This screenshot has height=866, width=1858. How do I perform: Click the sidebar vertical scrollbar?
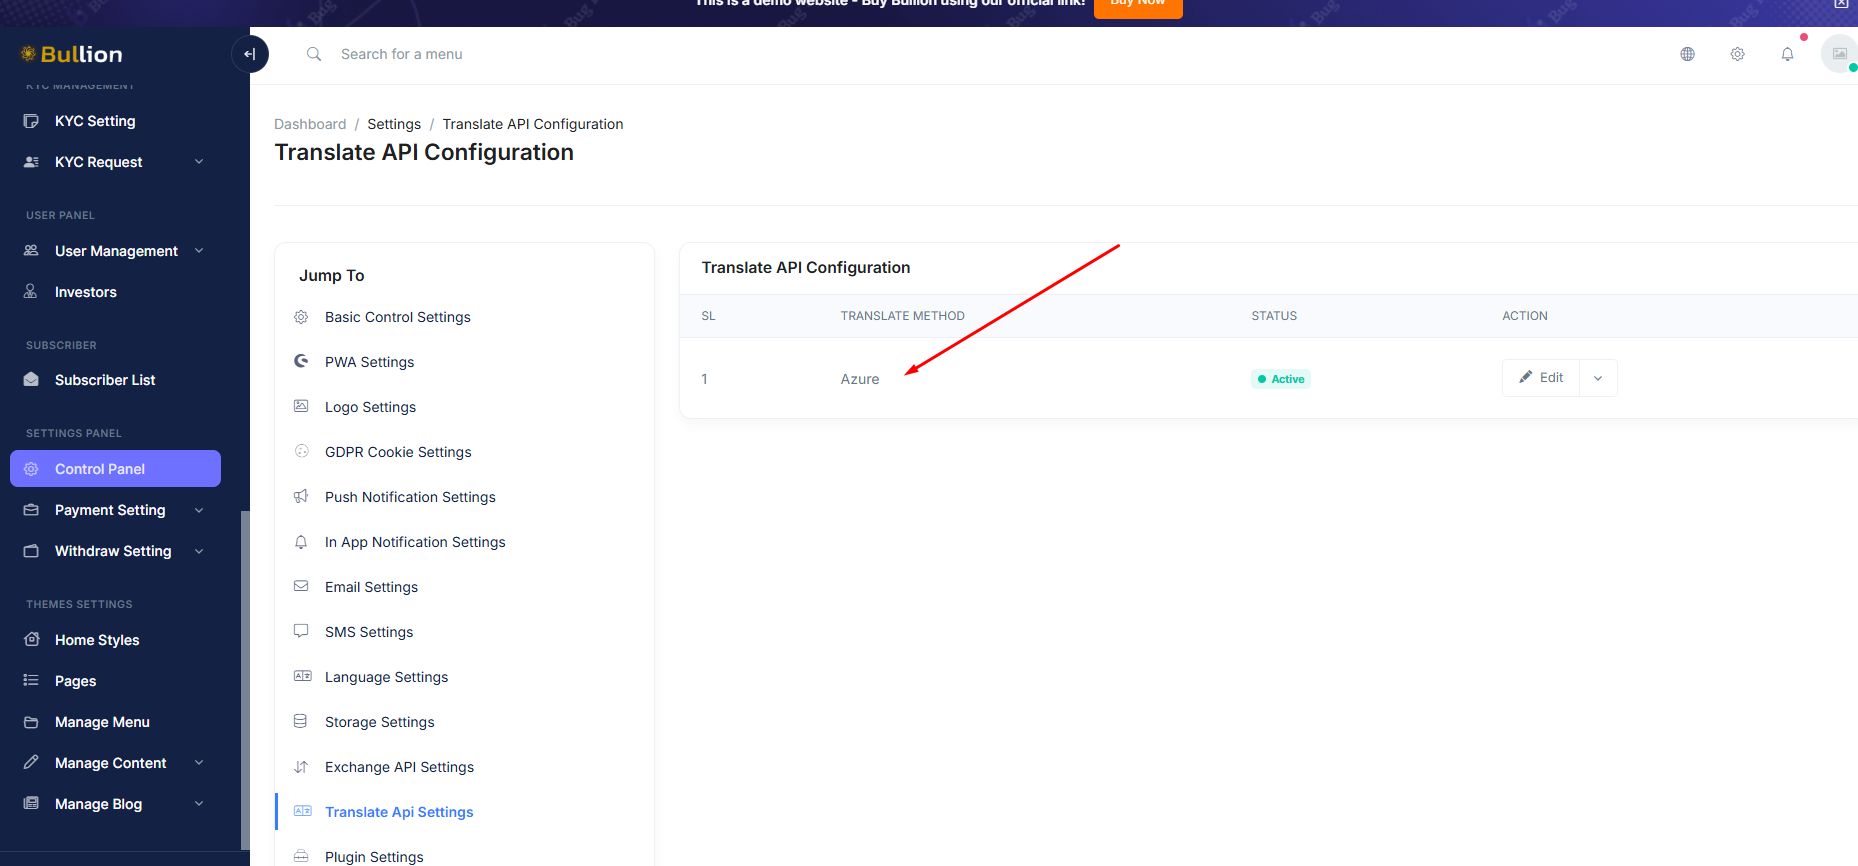(x=245, y=680)
